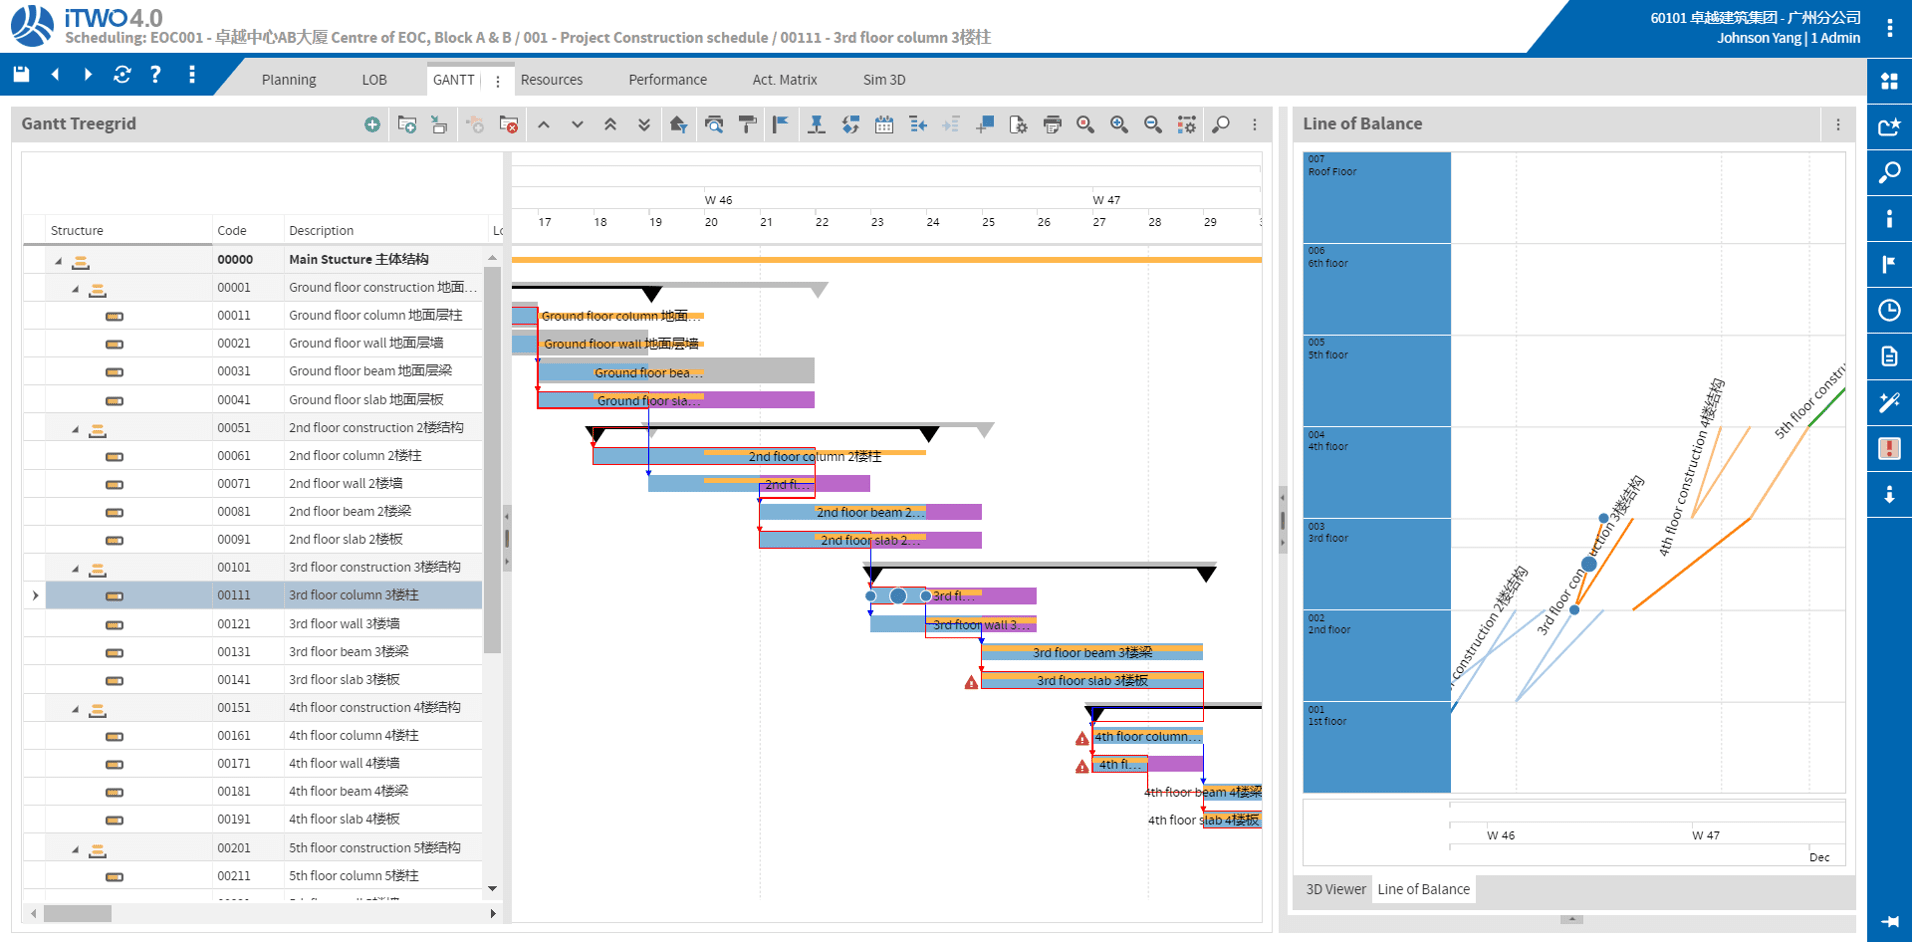Zoom in using the magnifier plus icon
This screenshot has height=942, width=1912.
(x=1119, y=125)
